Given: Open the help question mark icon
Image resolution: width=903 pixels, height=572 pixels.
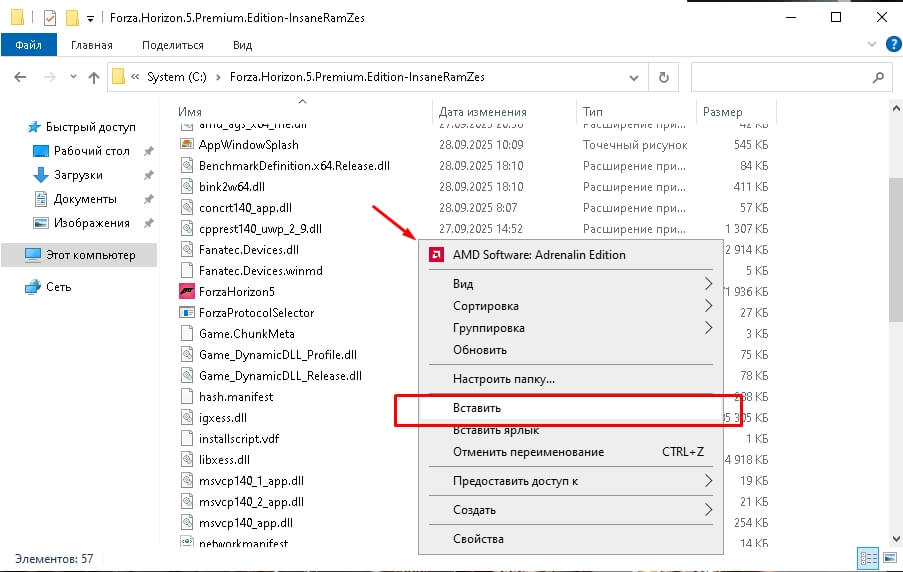Looking at the screenshot, I should click(x=893, y=44).
